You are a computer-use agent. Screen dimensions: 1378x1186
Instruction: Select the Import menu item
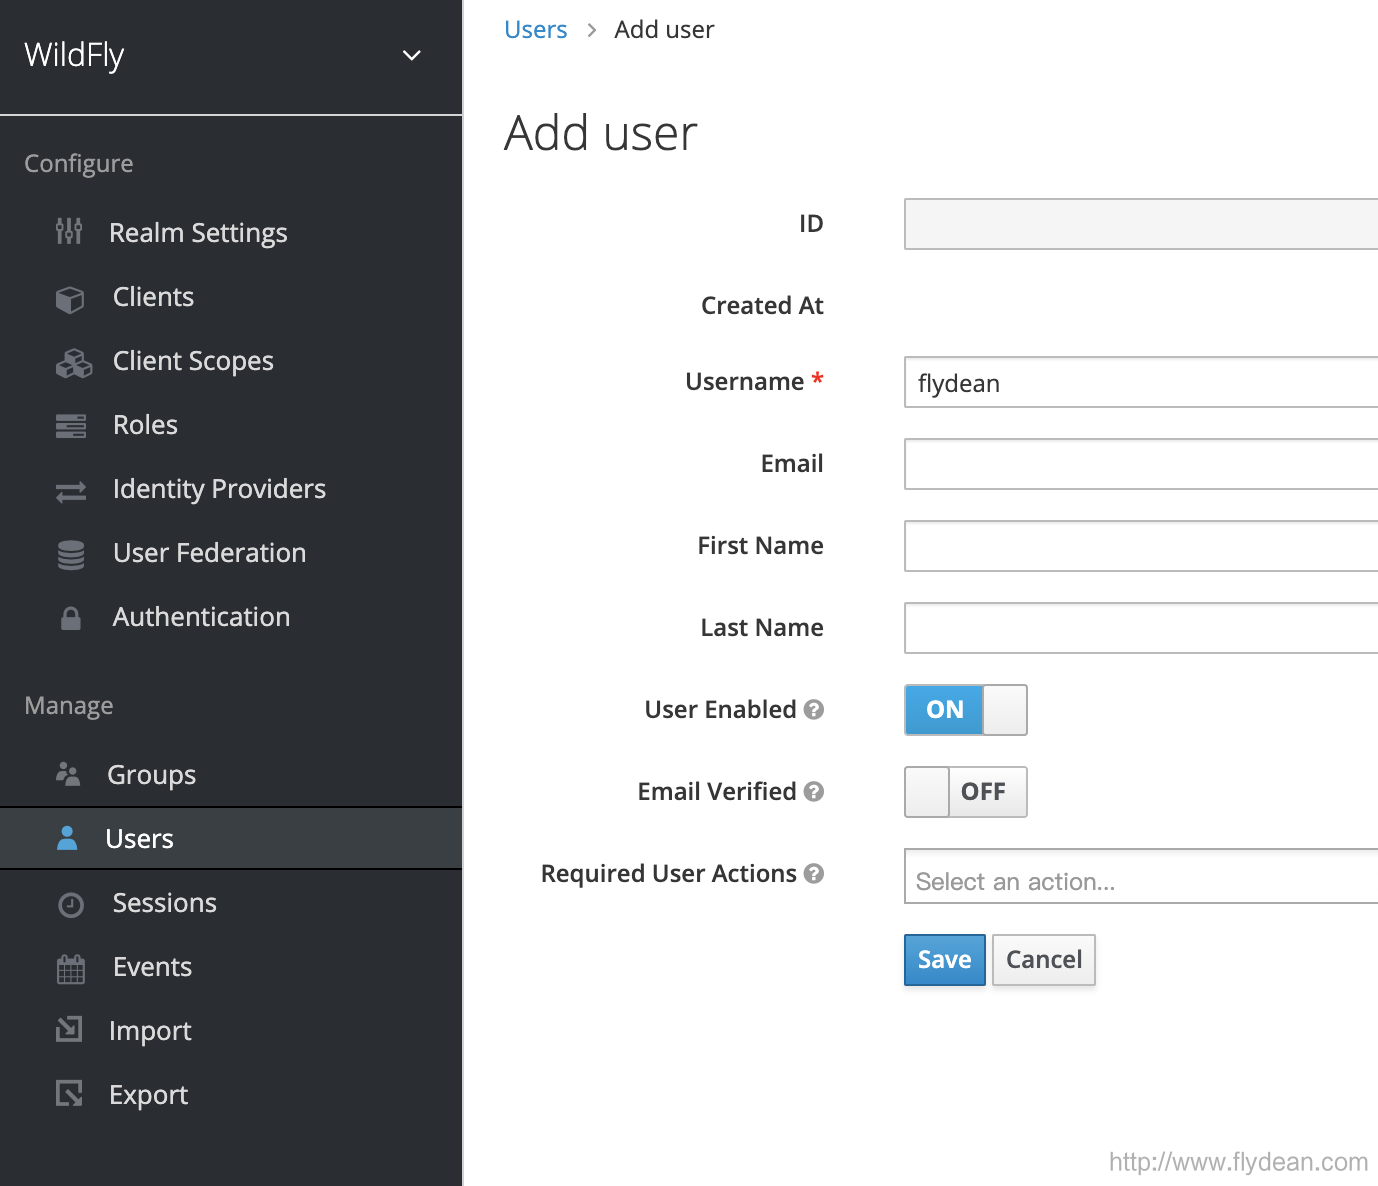[150, 1030]
